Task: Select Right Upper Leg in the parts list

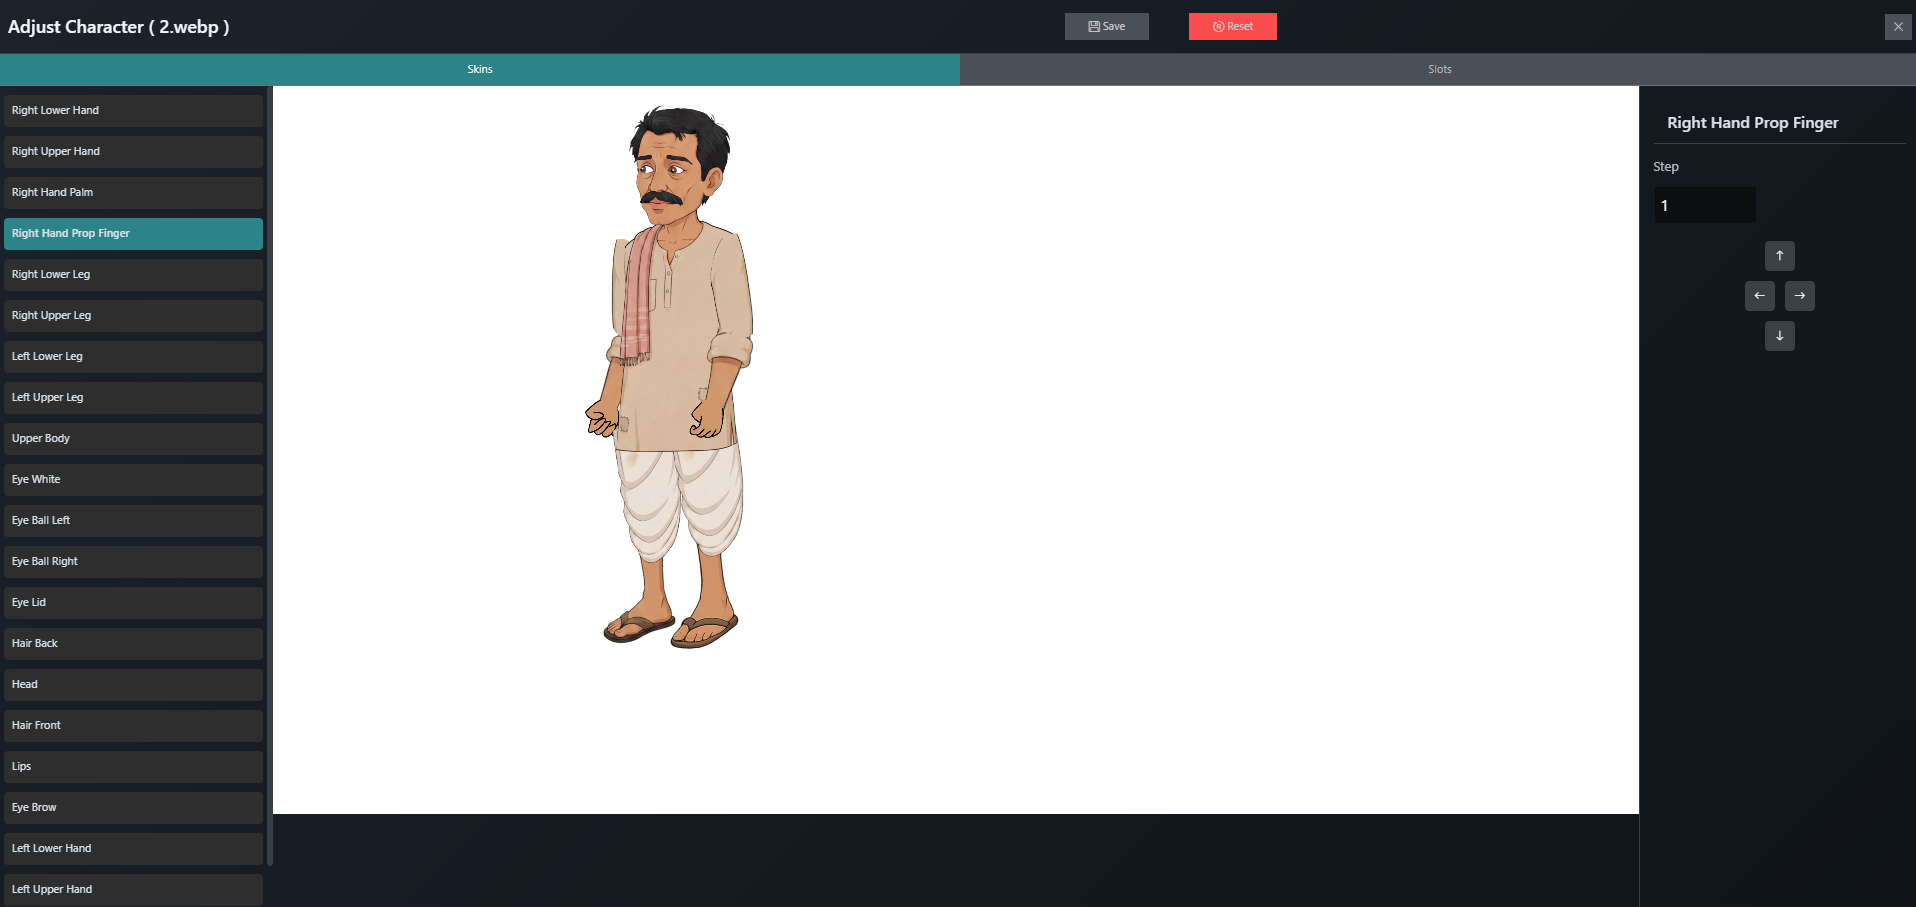Action: pos(133,316)
